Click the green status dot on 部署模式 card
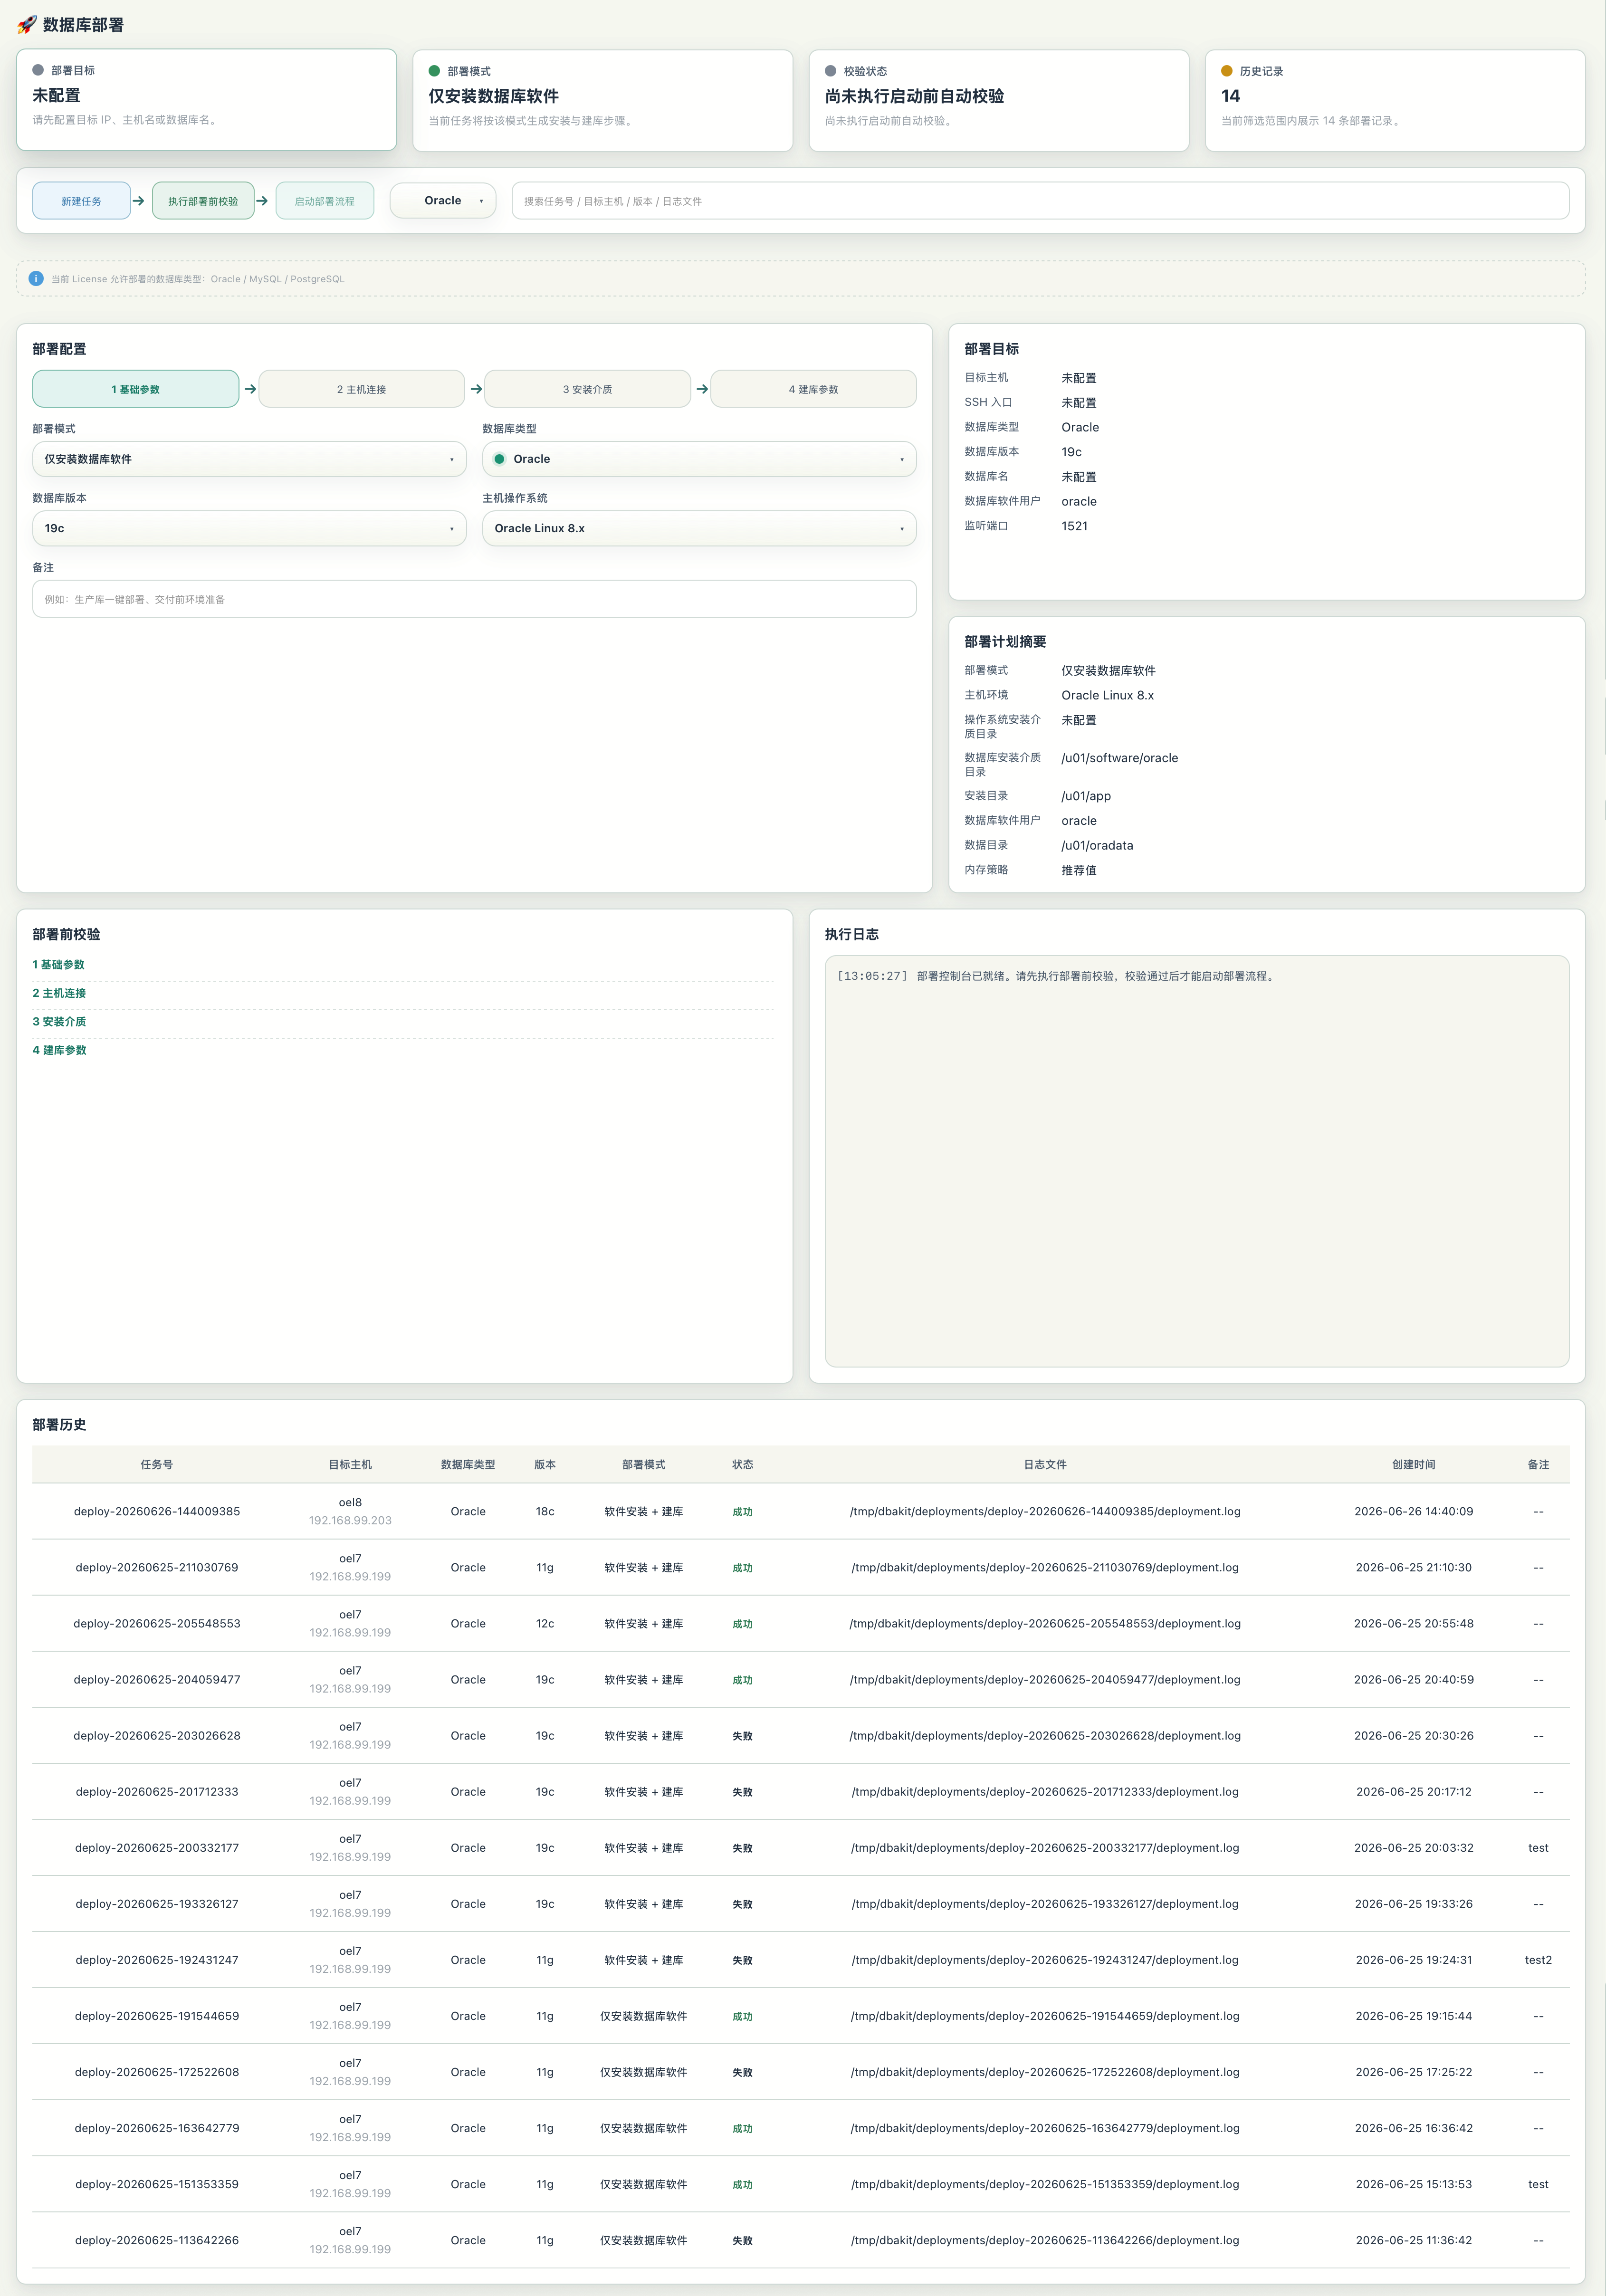1606x2296 pixels. coord(434,71)
